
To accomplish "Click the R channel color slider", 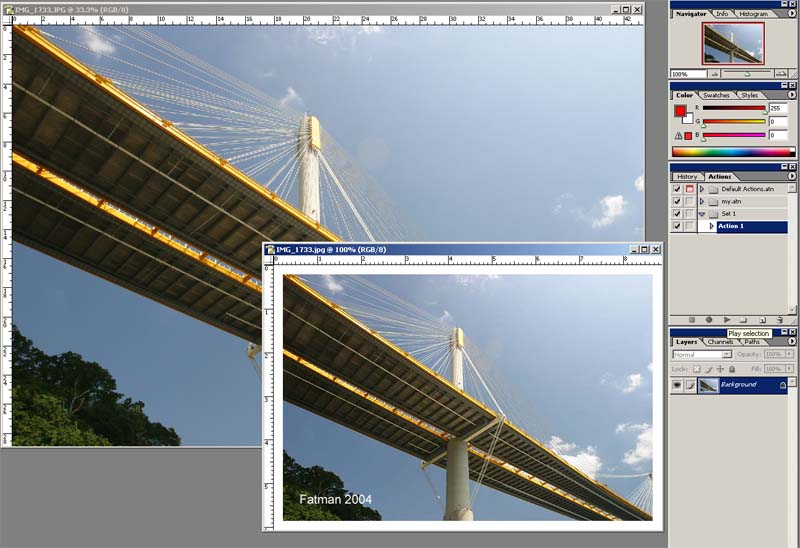I will point(734,108).
